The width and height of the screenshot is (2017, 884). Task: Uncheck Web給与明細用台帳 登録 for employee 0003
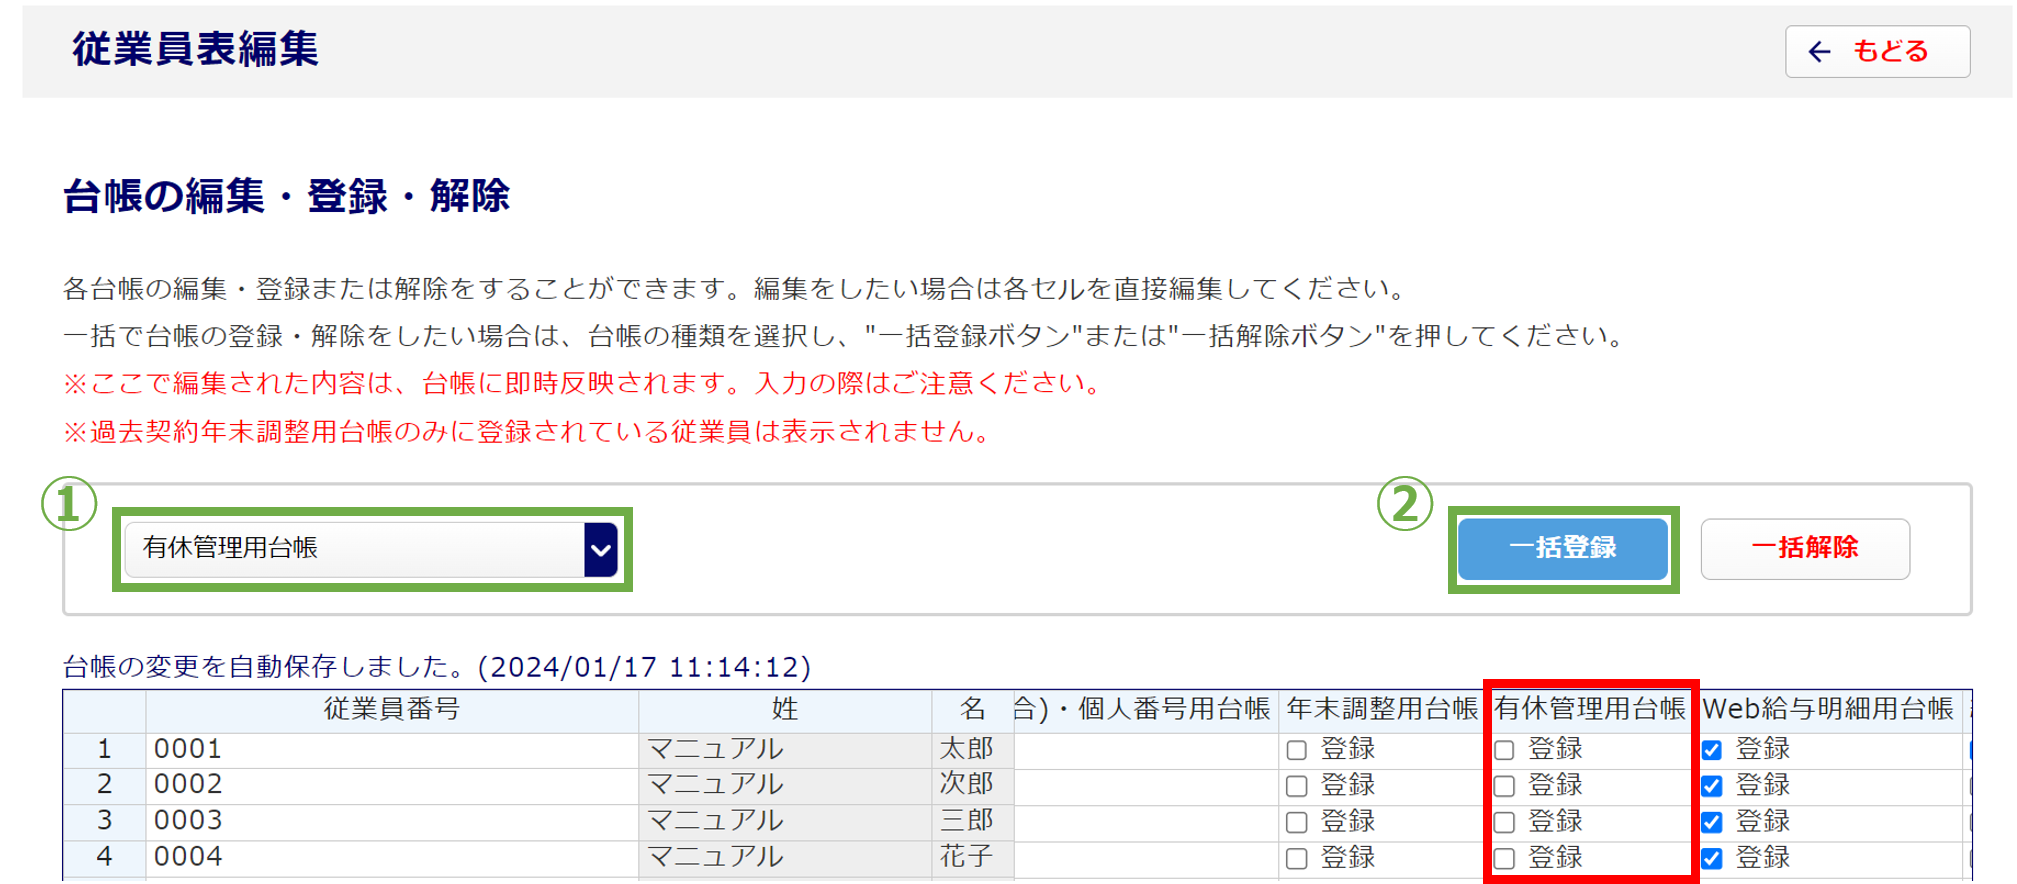click(1712, 822)
